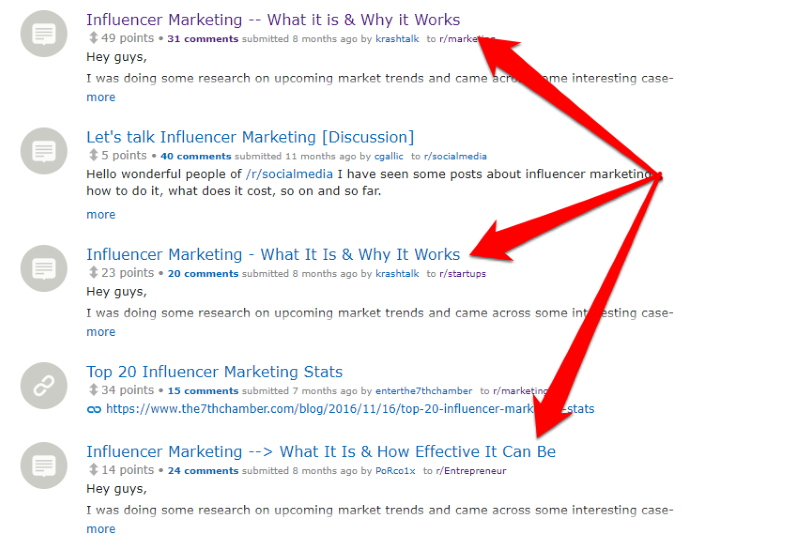Click the vote arrows next to 34 points
The width and height of the screenshot is (800, 552).
pos(93,390)
